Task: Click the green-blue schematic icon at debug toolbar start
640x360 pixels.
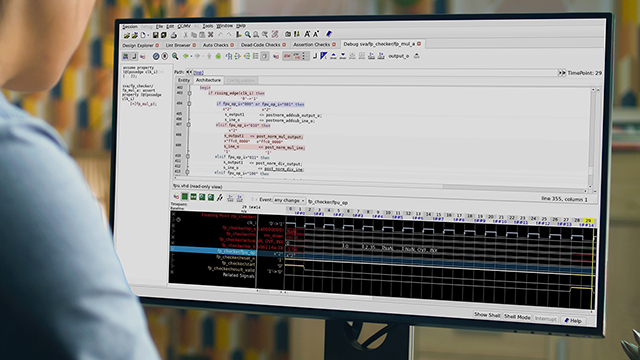Action: tap(126, 57)
